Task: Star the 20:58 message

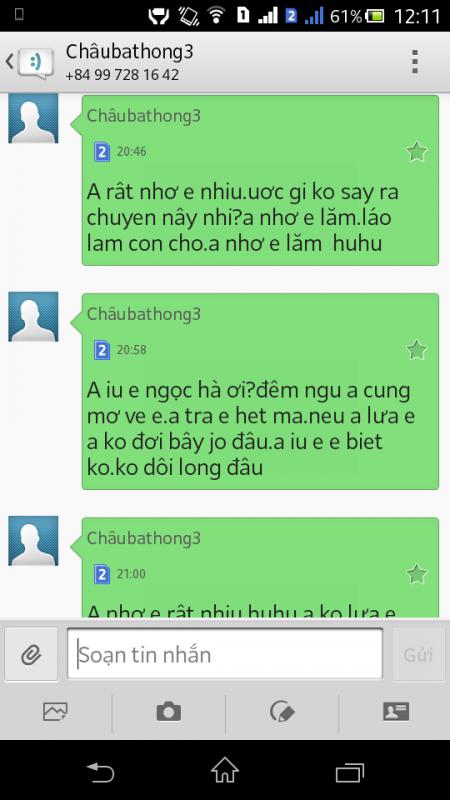Action: [x=417, y=350]
